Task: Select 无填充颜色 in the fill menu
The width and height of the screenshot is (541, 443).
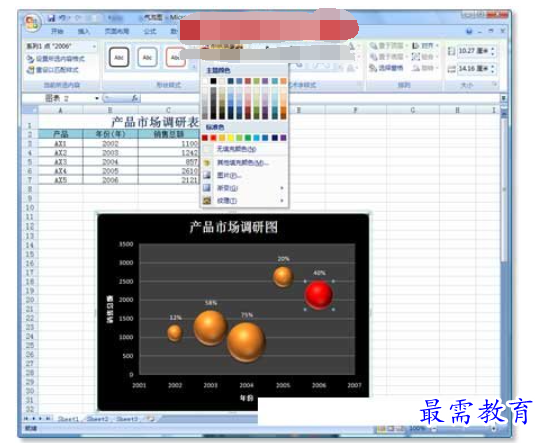Action: pyautogui.click(x=244, y=149)
